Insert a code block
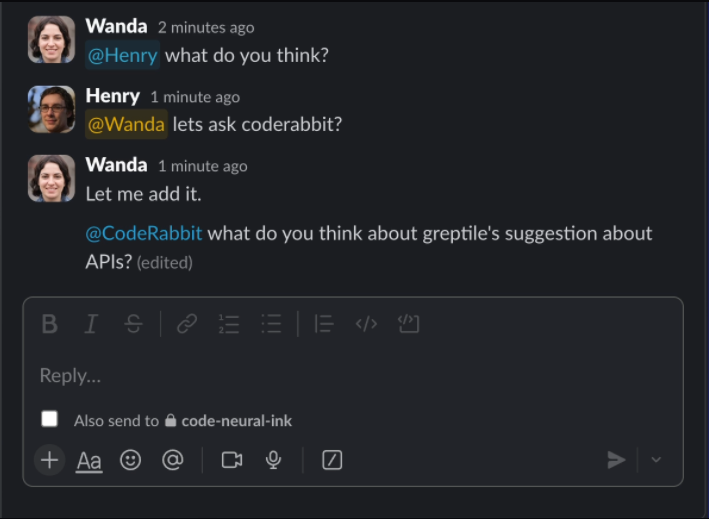Image resolution: width=709 pixels, height=519 pixels. [408, 324]
